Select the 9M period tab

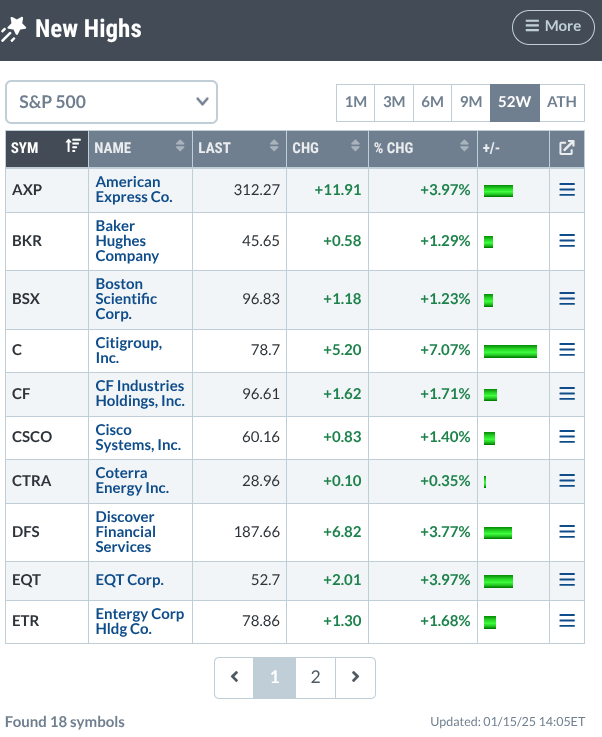click(471, 102)
